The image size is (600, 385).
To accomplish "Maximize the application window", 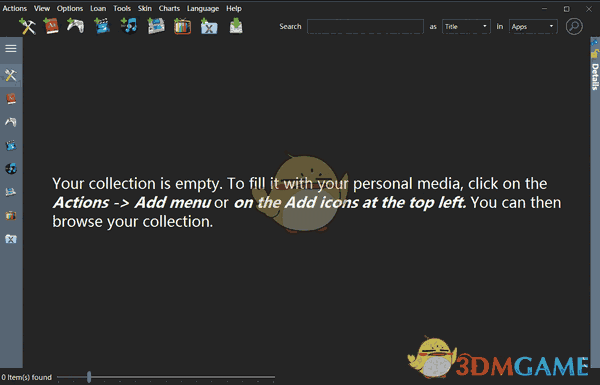I will [x=566, y=8].
